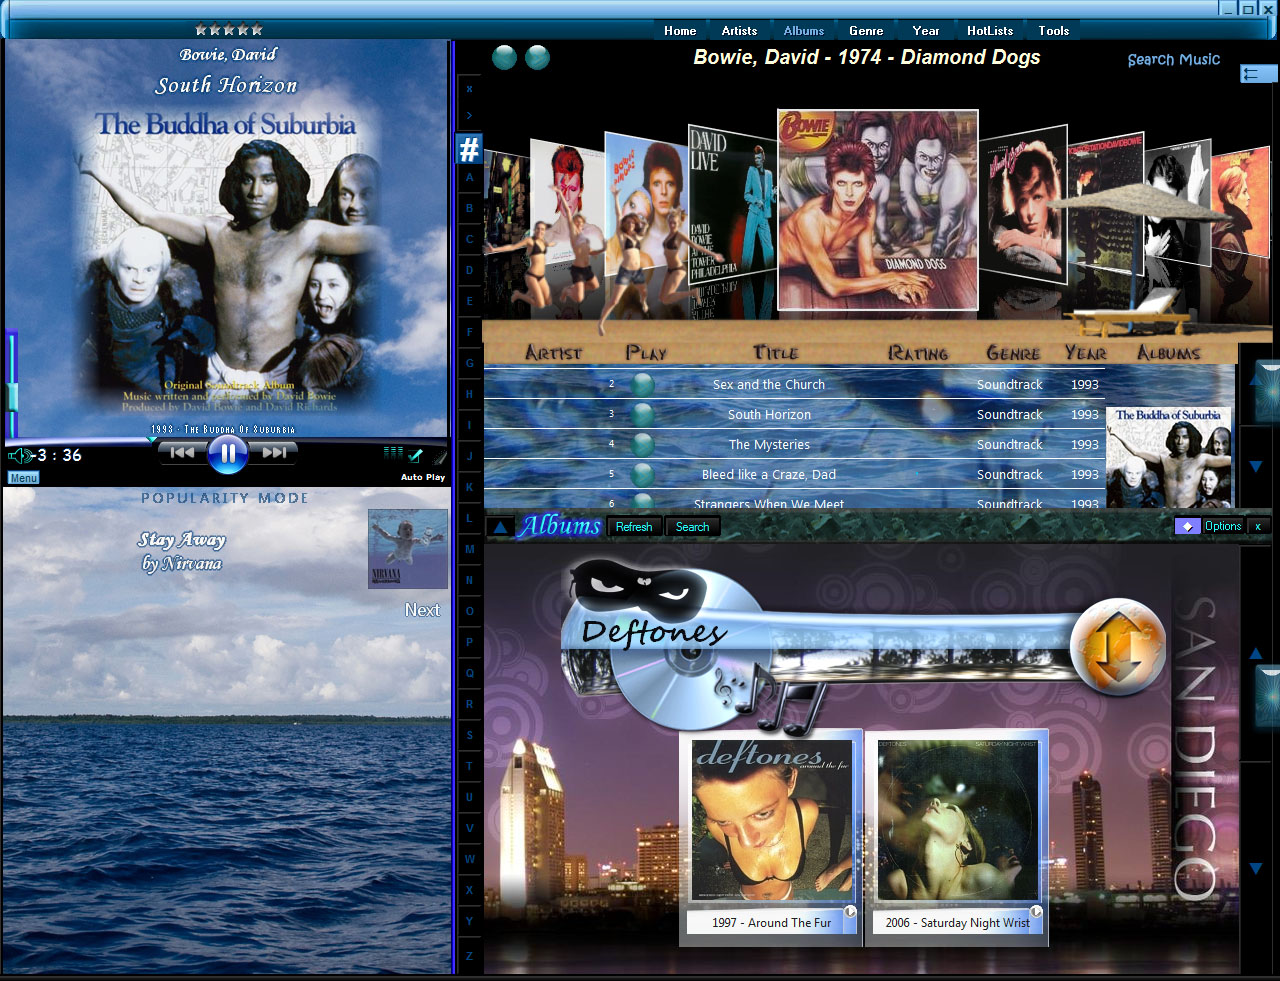Open the Artists menu
This screenshot has height=981, width=1280.
click(x=739, y=31)
